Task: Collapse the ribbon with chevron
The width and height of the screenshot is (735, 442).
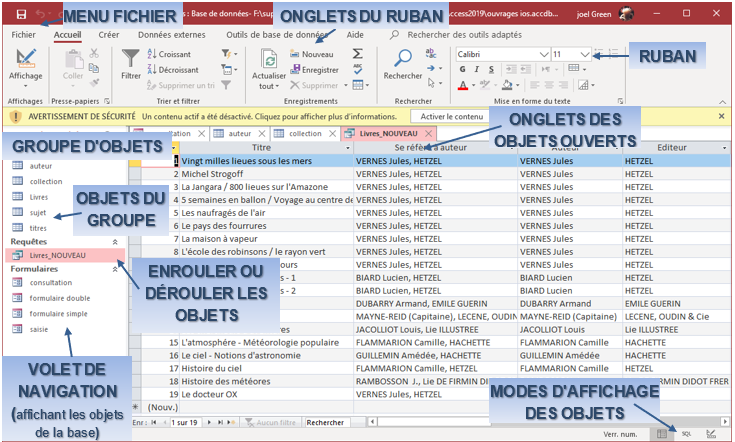Action: pos(722,102)
